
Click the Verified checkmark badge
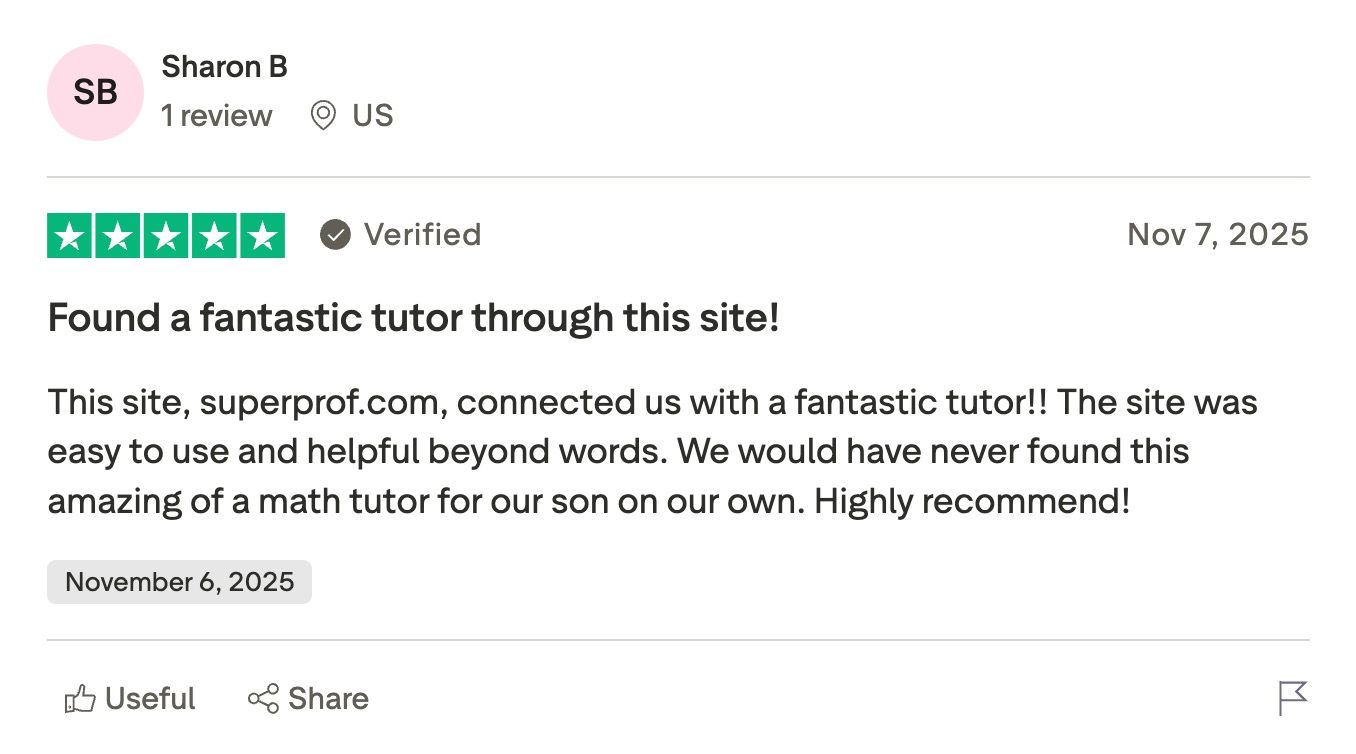334,235
